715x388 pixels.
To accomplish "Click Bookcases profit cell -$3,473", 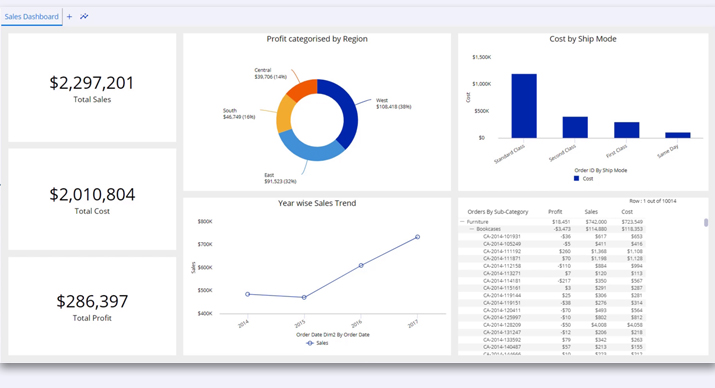I will click(562, 229).
